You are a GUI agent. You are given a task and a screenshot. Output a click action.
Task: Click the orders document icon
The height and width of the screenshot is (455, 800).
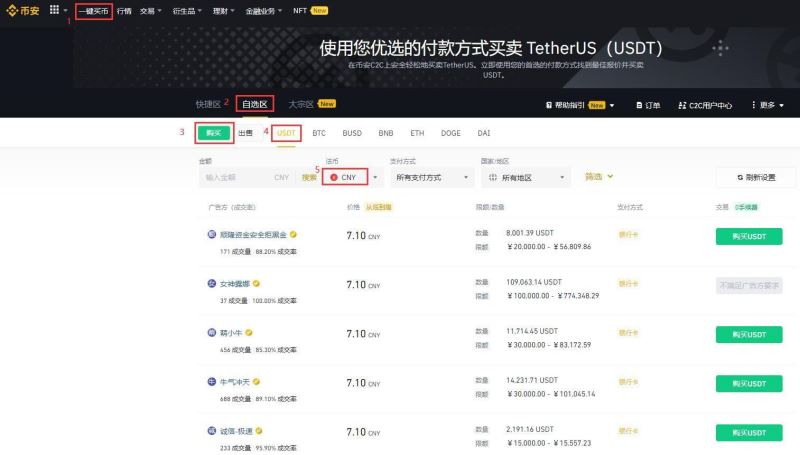(639, 105)
